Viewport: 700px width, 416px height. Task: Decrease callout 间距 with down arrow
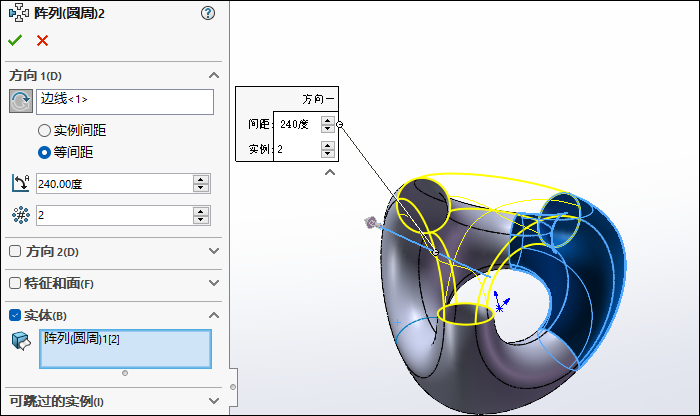pyautogui.click(x=328, y=129)
